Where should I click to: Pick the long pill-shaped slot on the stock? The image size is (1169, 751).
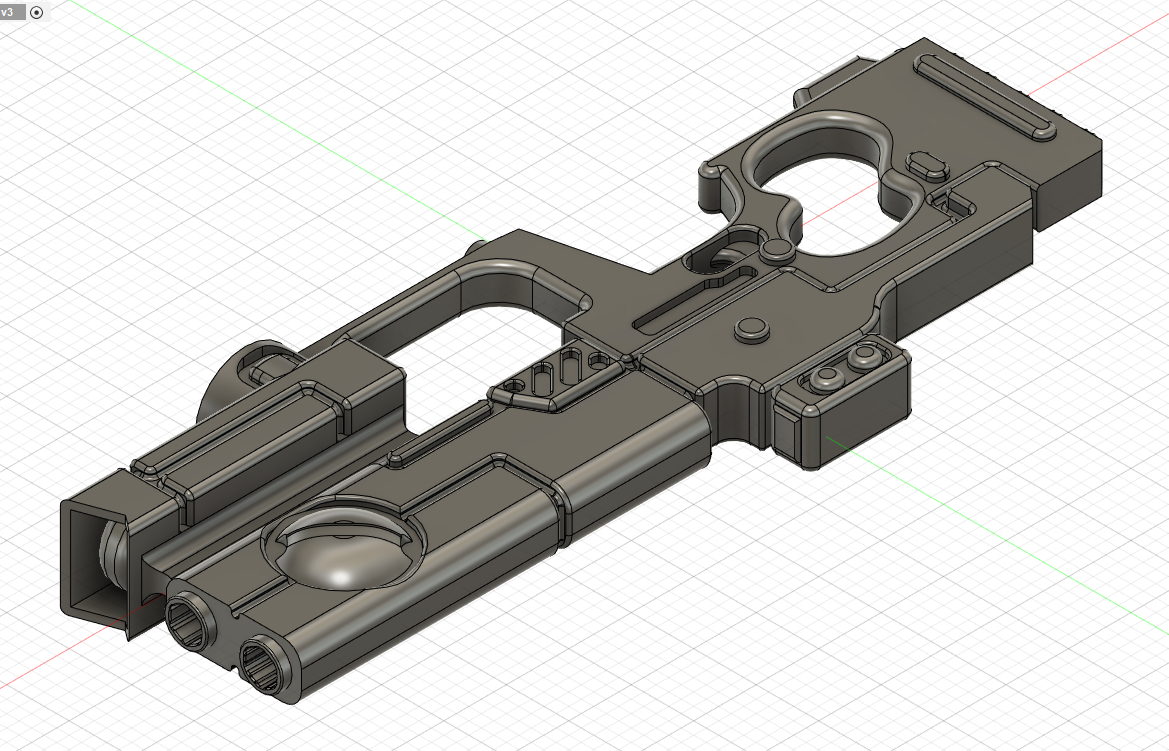click(986, 97)
